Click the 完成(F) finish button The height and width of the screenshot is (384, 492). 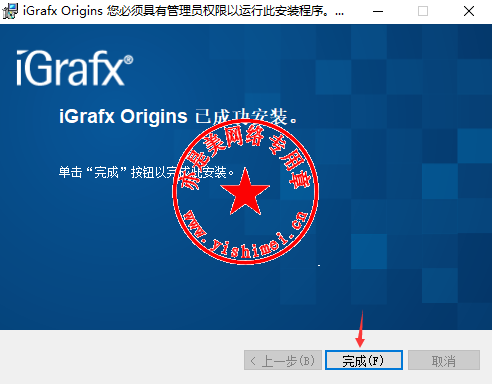(x=364, y=360)
